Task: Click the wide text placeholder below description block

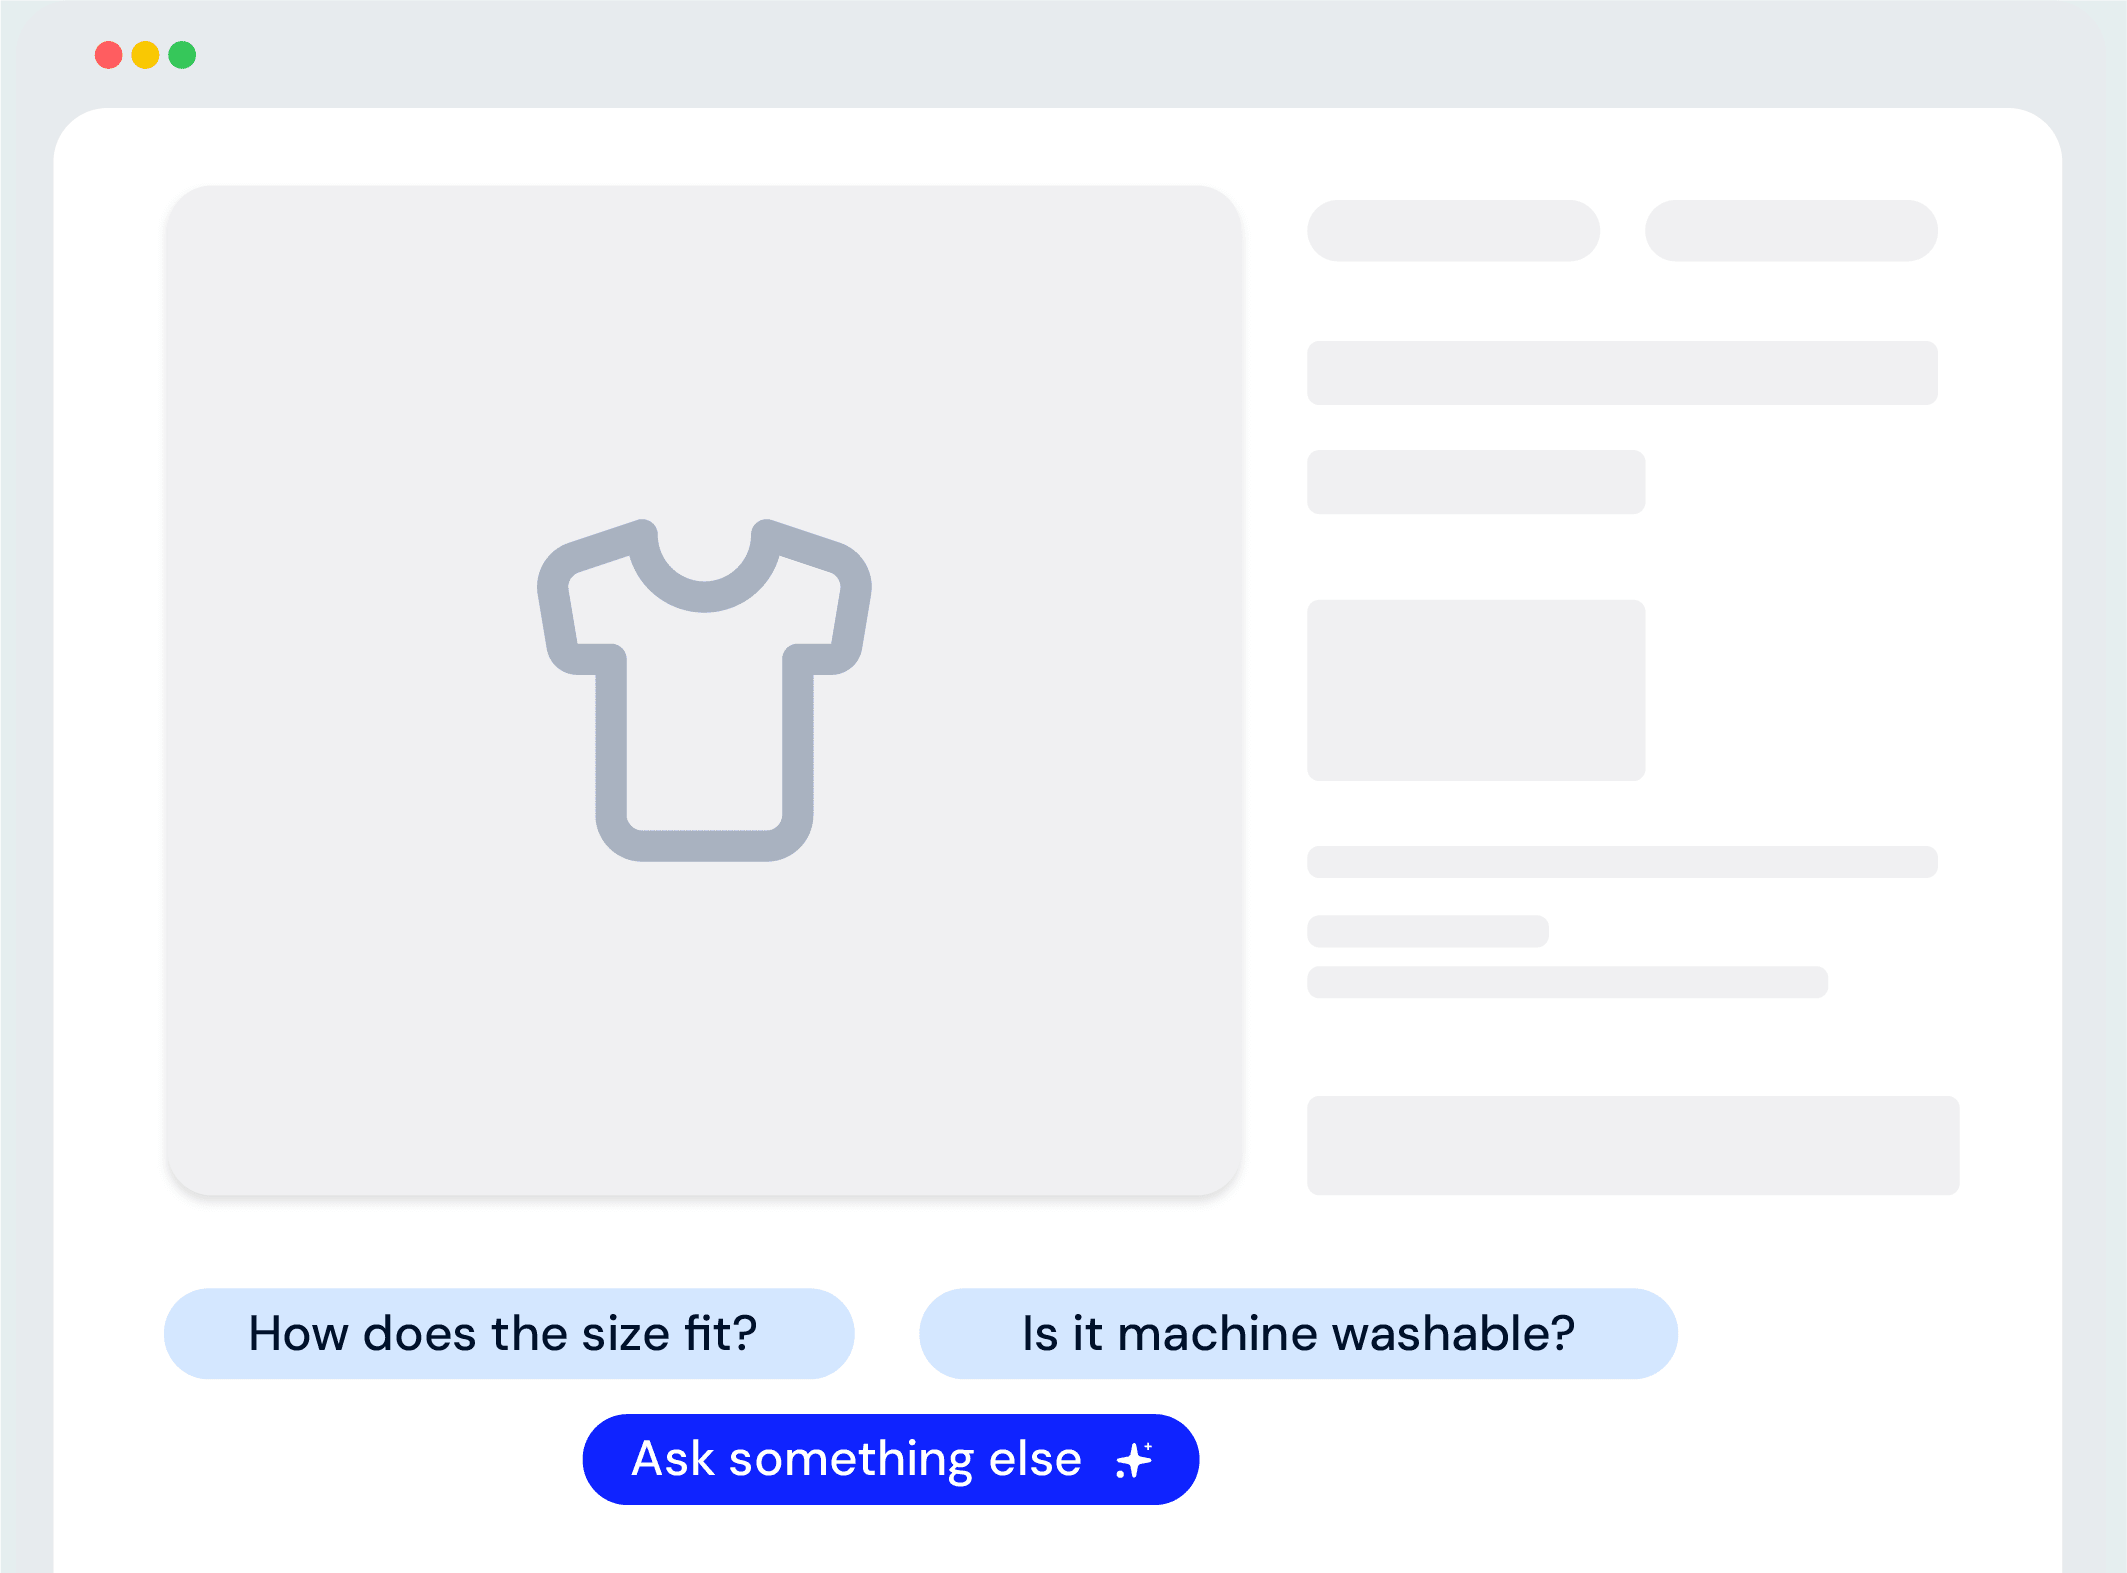Action: (1621, 861)
